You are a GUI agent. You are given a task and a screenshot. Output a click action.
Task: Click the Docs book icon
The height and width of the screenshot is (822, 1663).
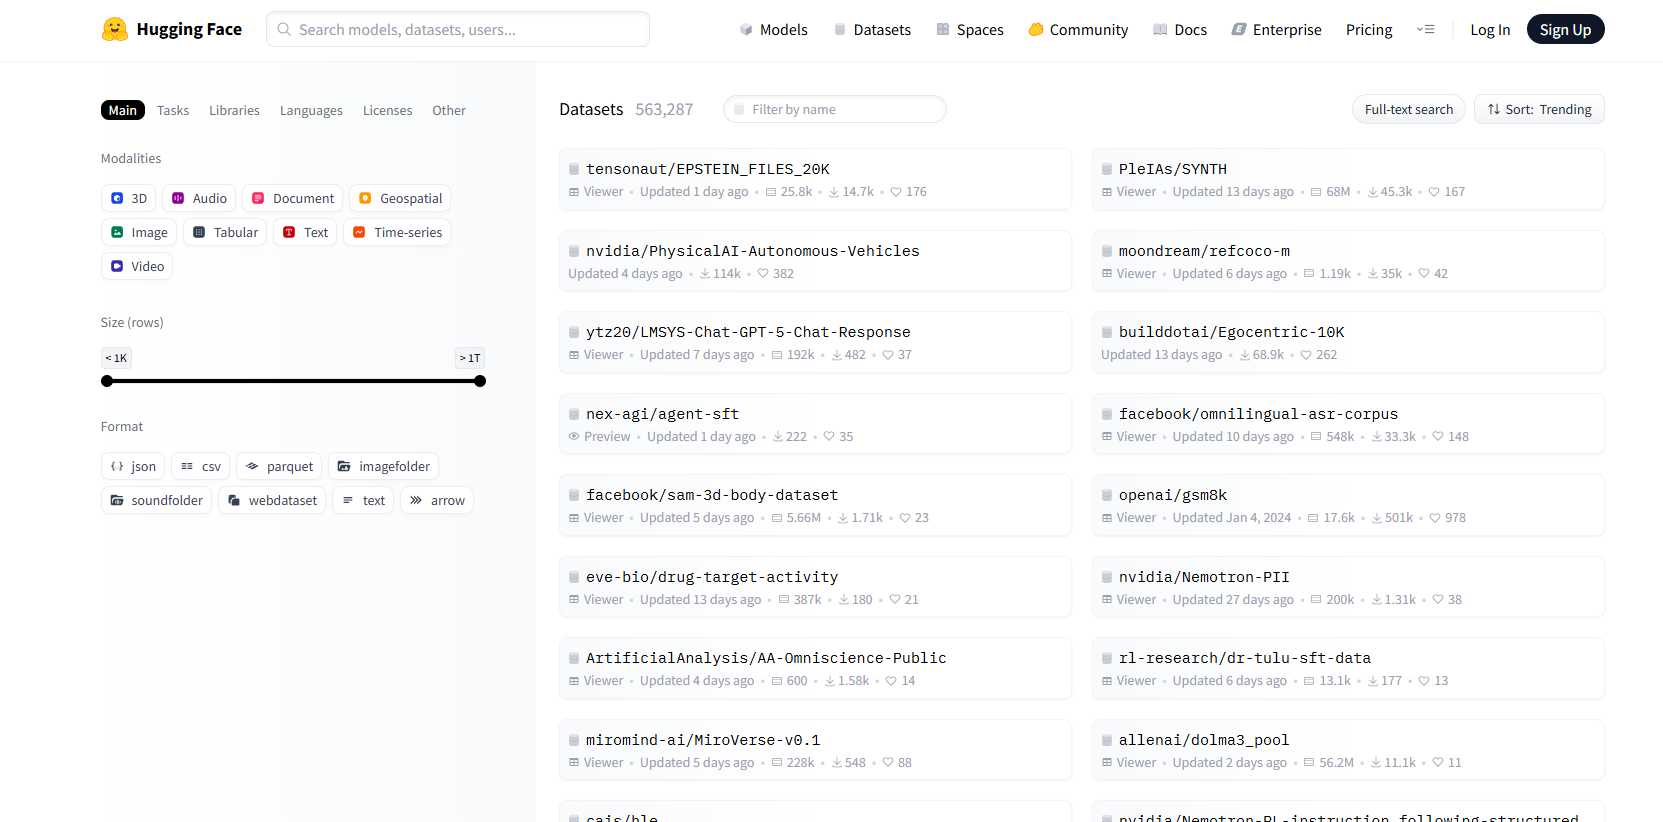pyautogui.click(x=1160, y=29)
